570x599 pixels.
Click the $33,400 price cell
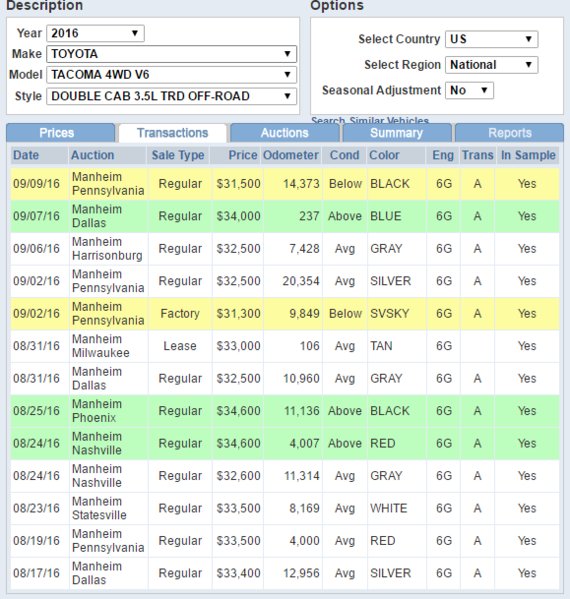[238, 573]
